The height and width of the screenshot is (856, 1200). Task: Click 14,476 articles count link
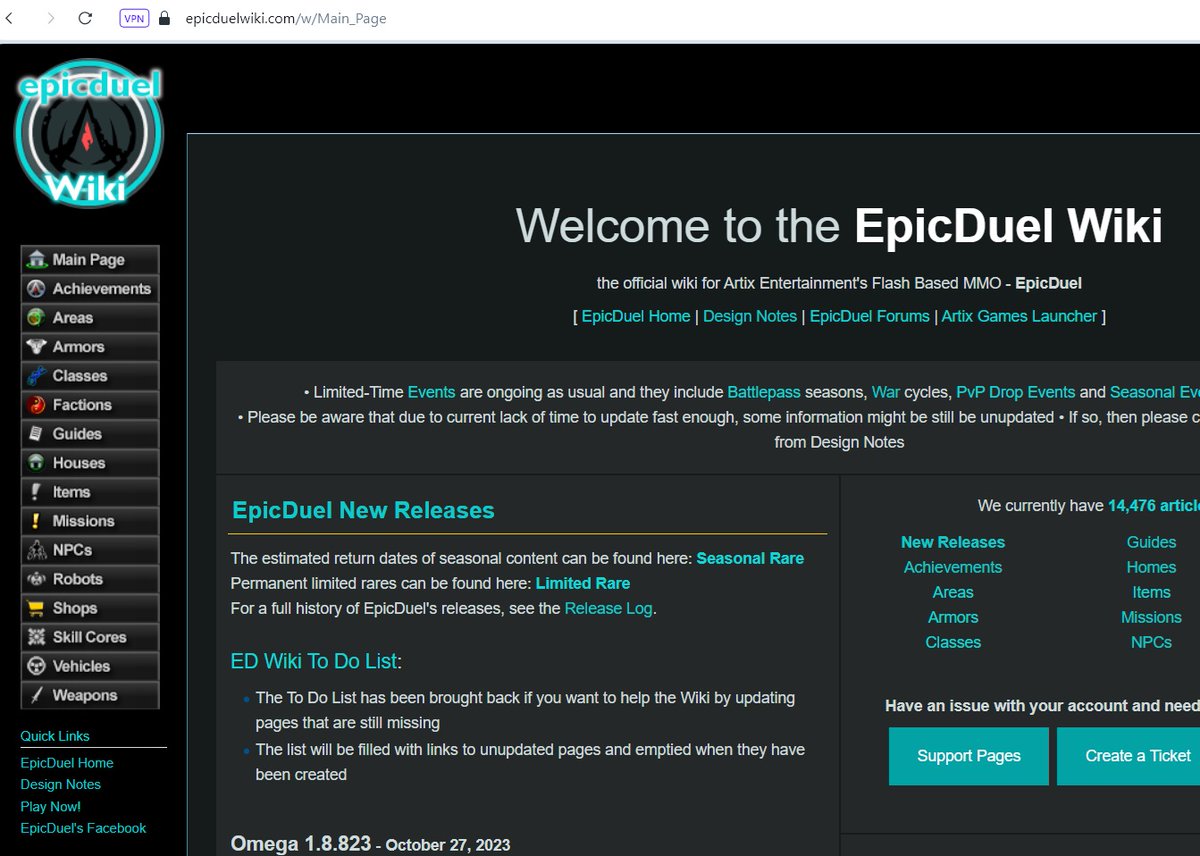[1154, 506]
